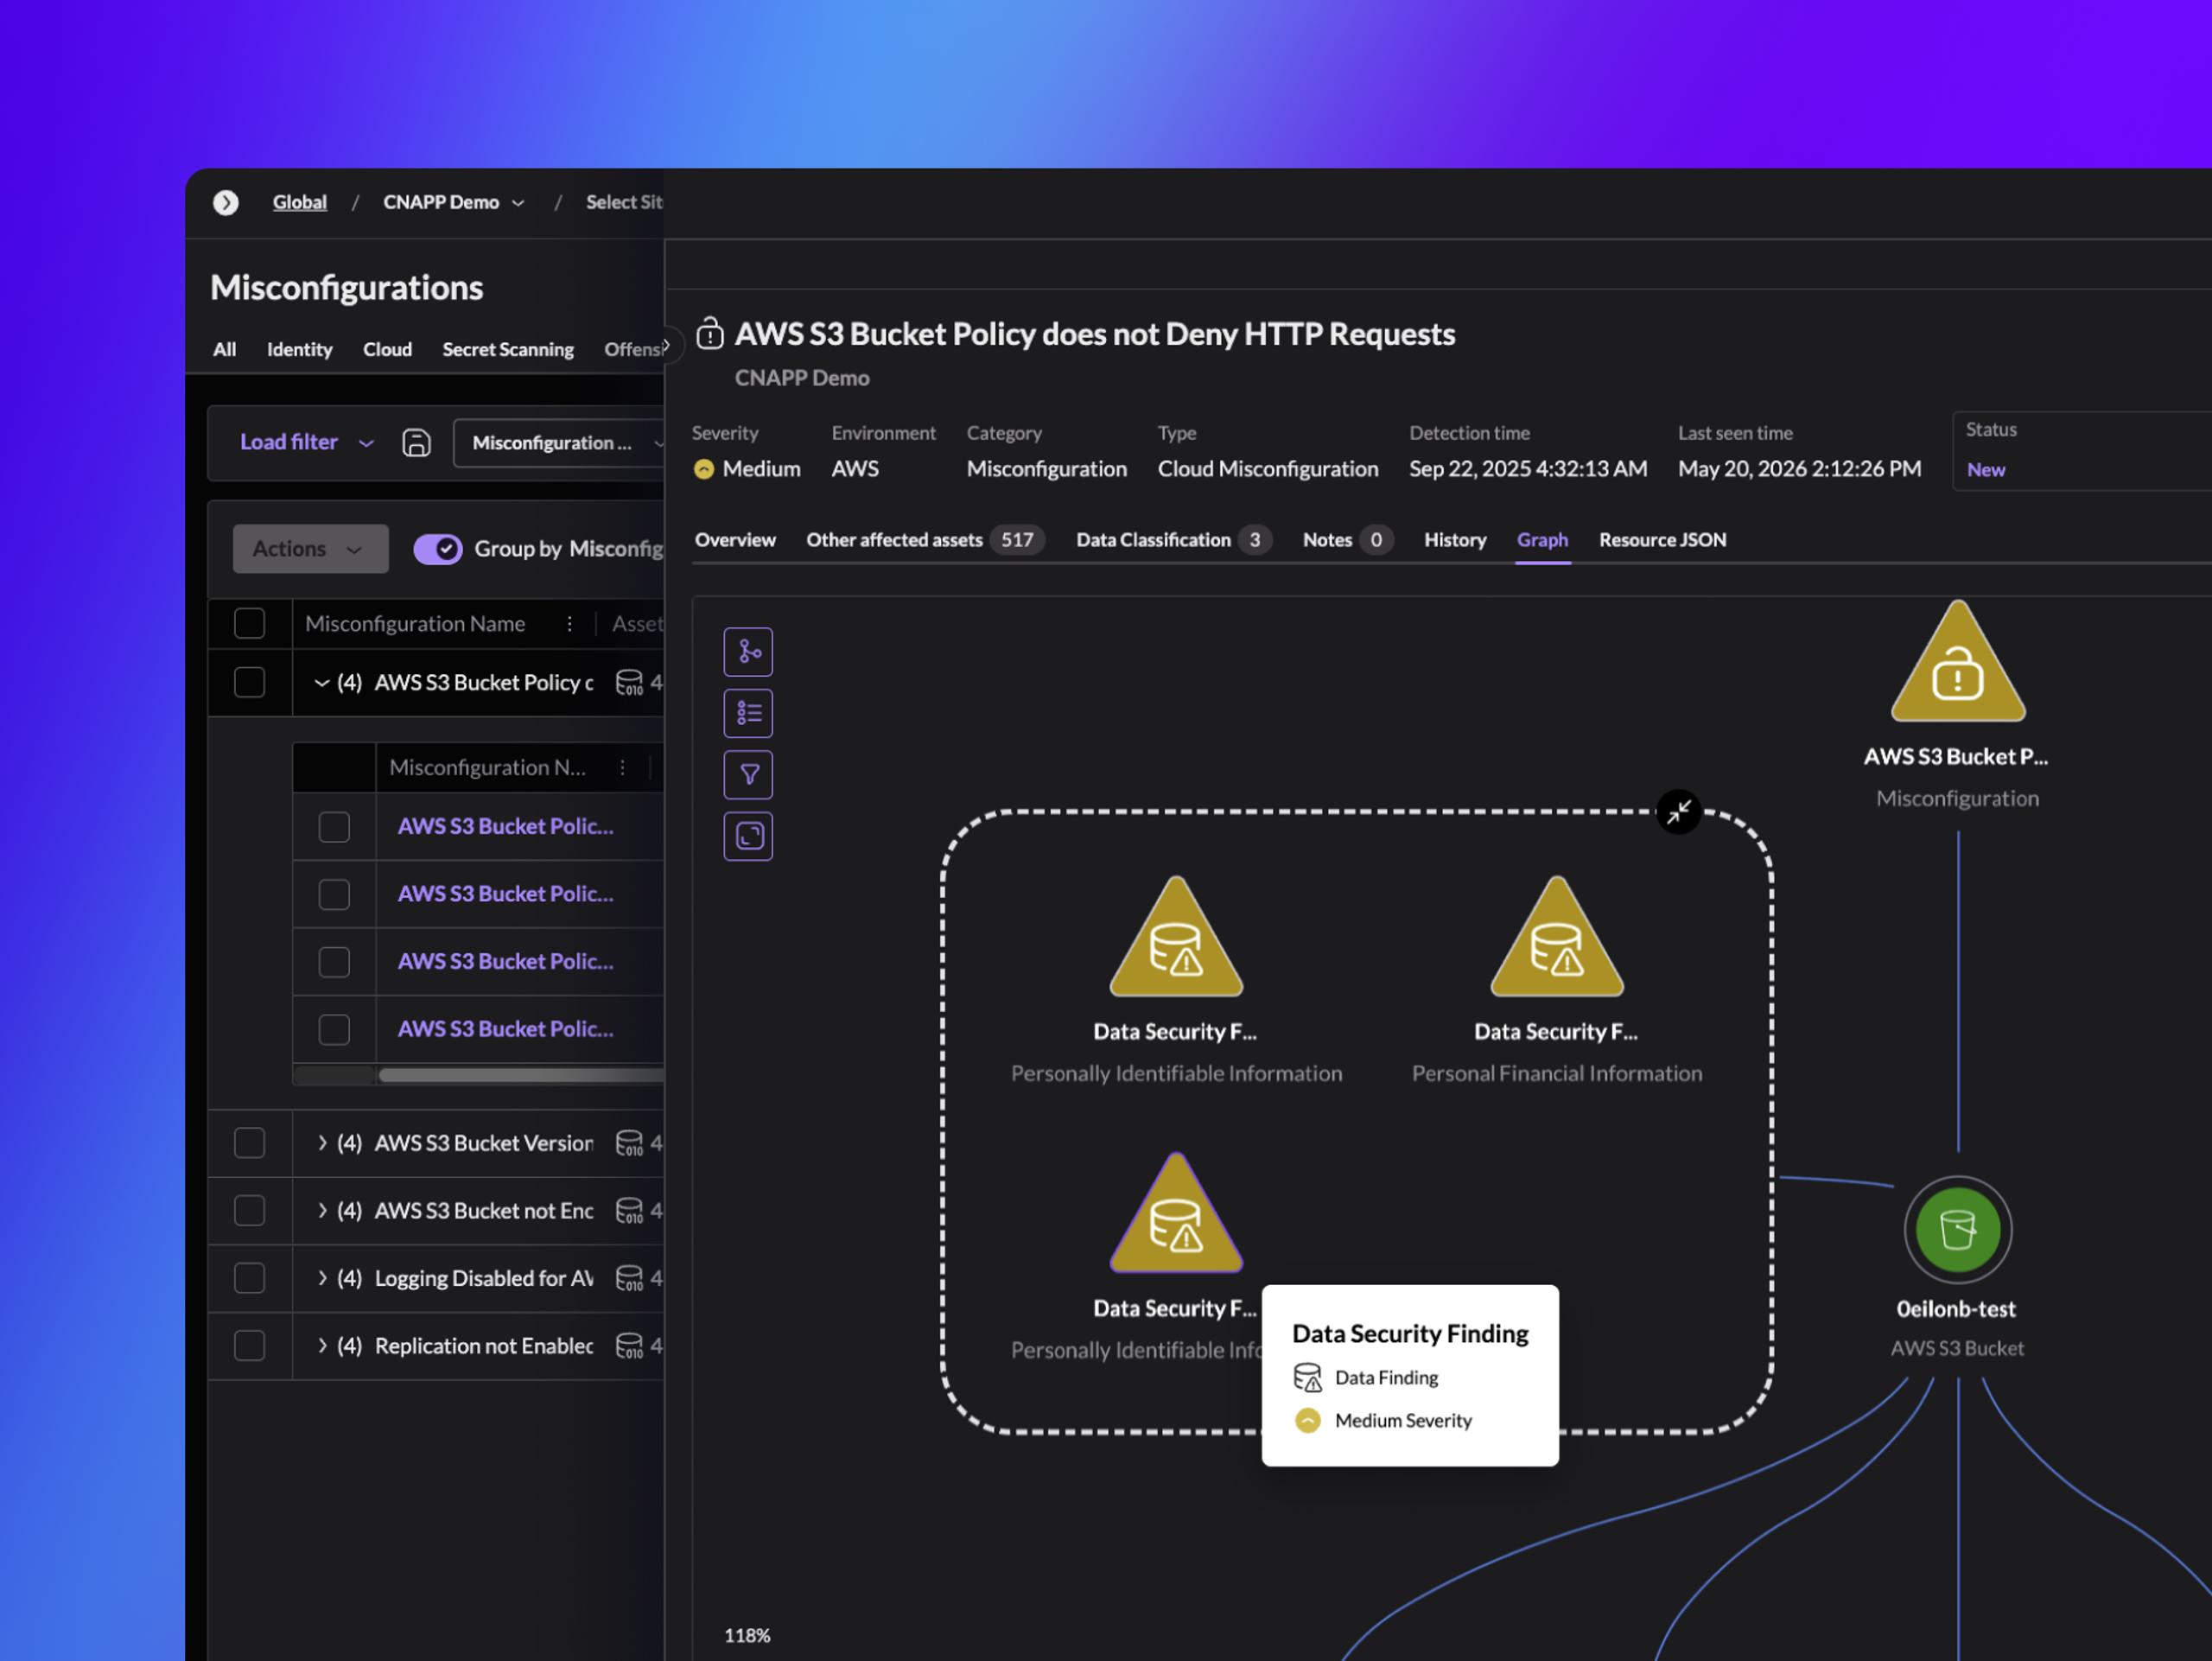Open the CNAPP Demo breadcrumb dropdown

pyautogui.click(x=454, y=202)
